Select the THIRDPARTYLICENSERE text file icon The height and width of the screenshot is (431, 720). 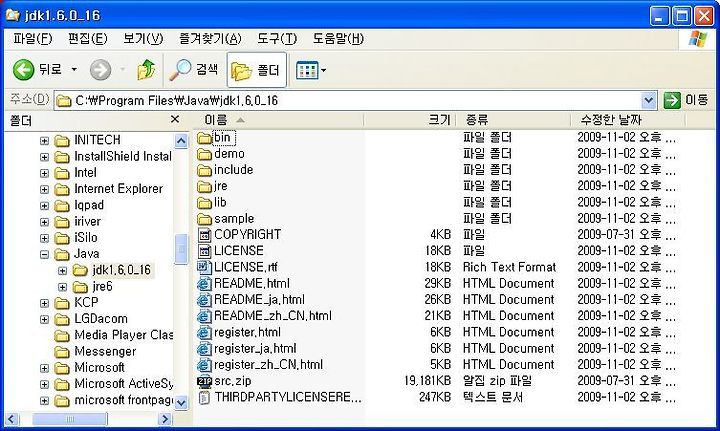tap(204, 397)
